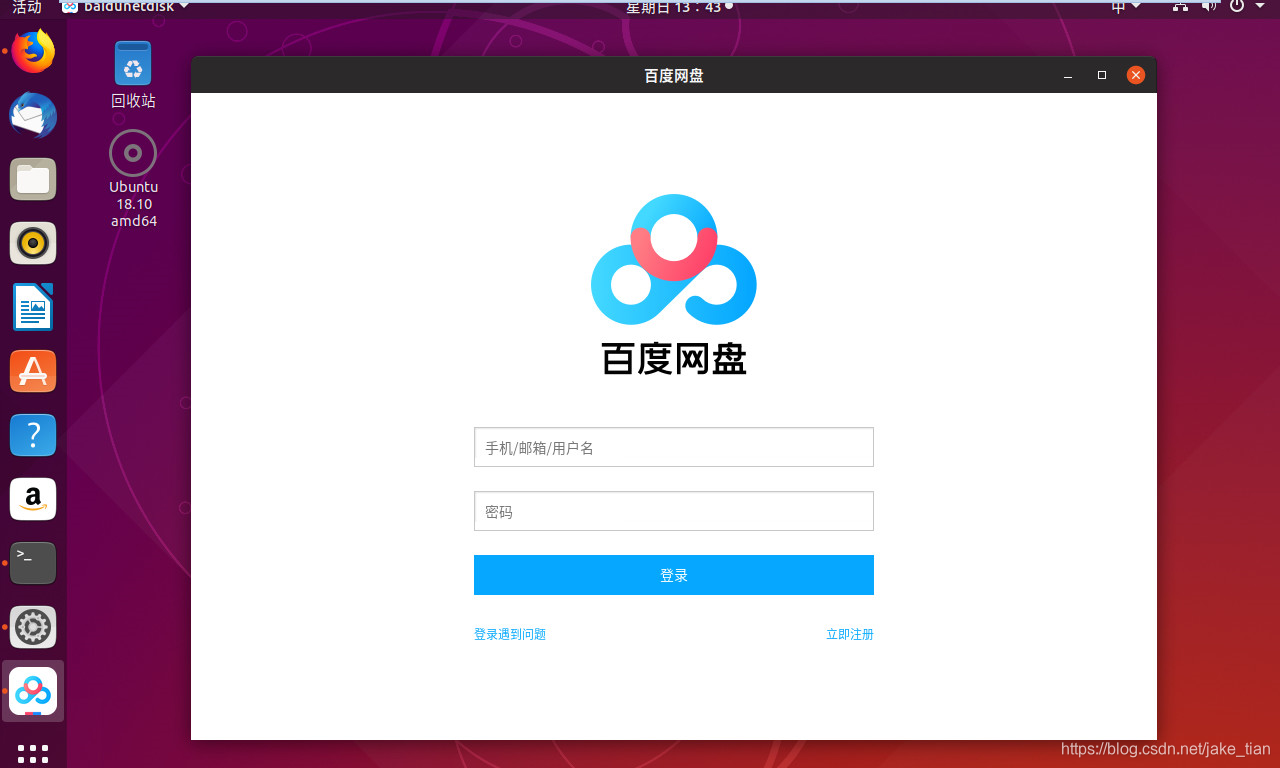
Task: Click the 立即注册 register link
Action: click(850, 634)
